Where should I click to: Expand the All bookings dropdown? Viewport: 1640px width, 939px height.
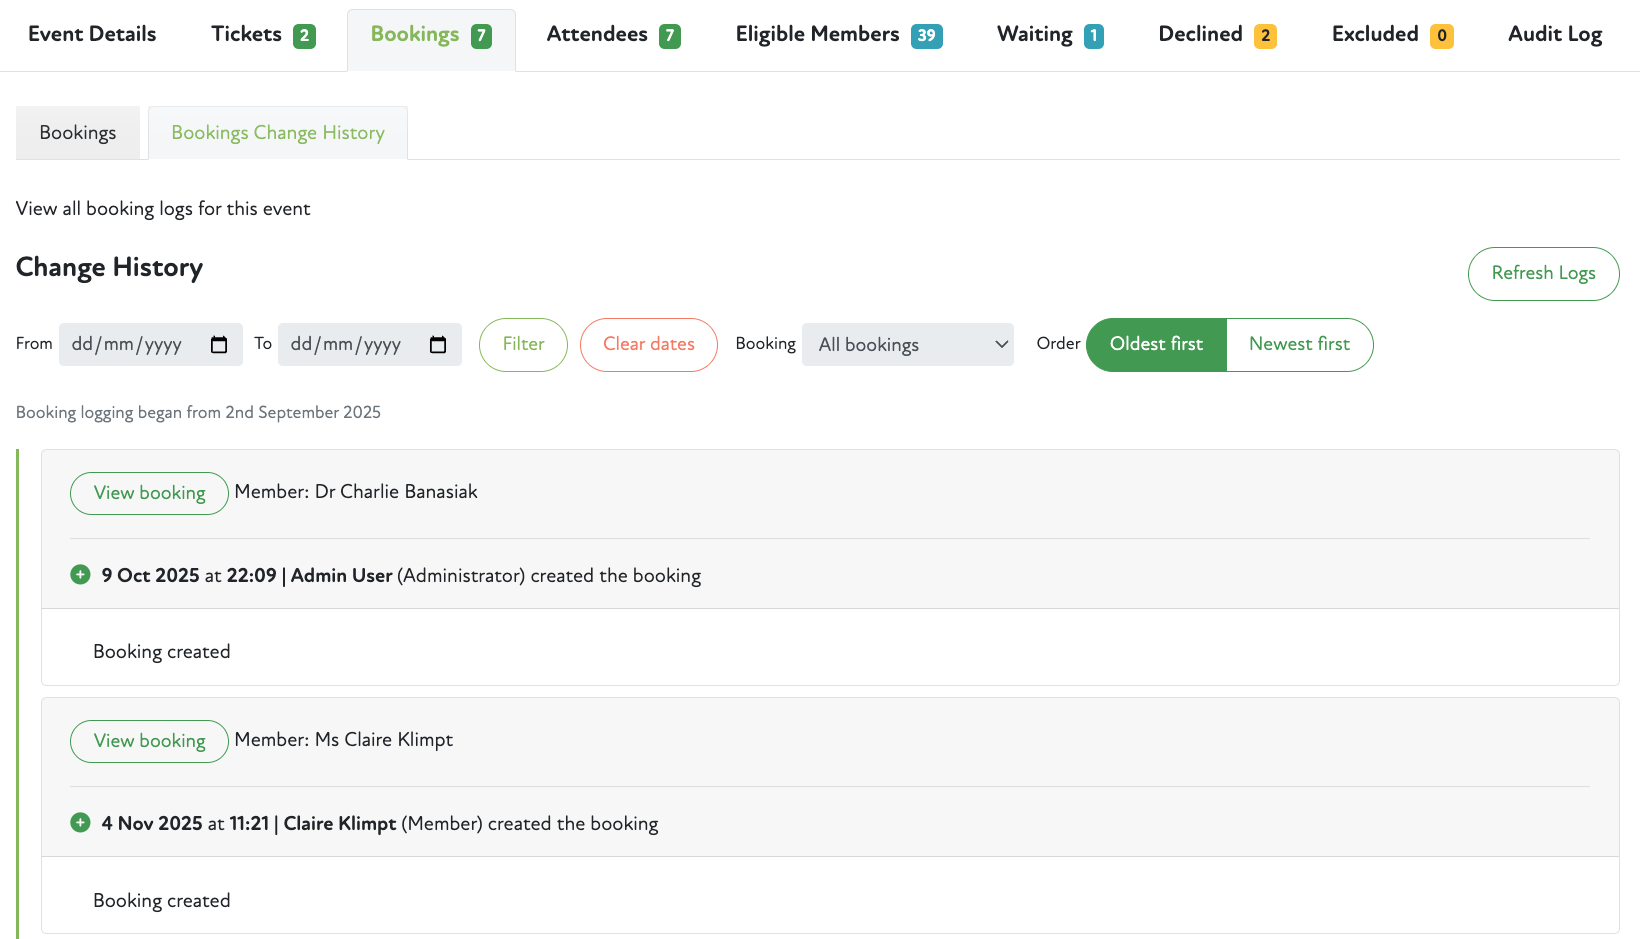pos(907,344)
